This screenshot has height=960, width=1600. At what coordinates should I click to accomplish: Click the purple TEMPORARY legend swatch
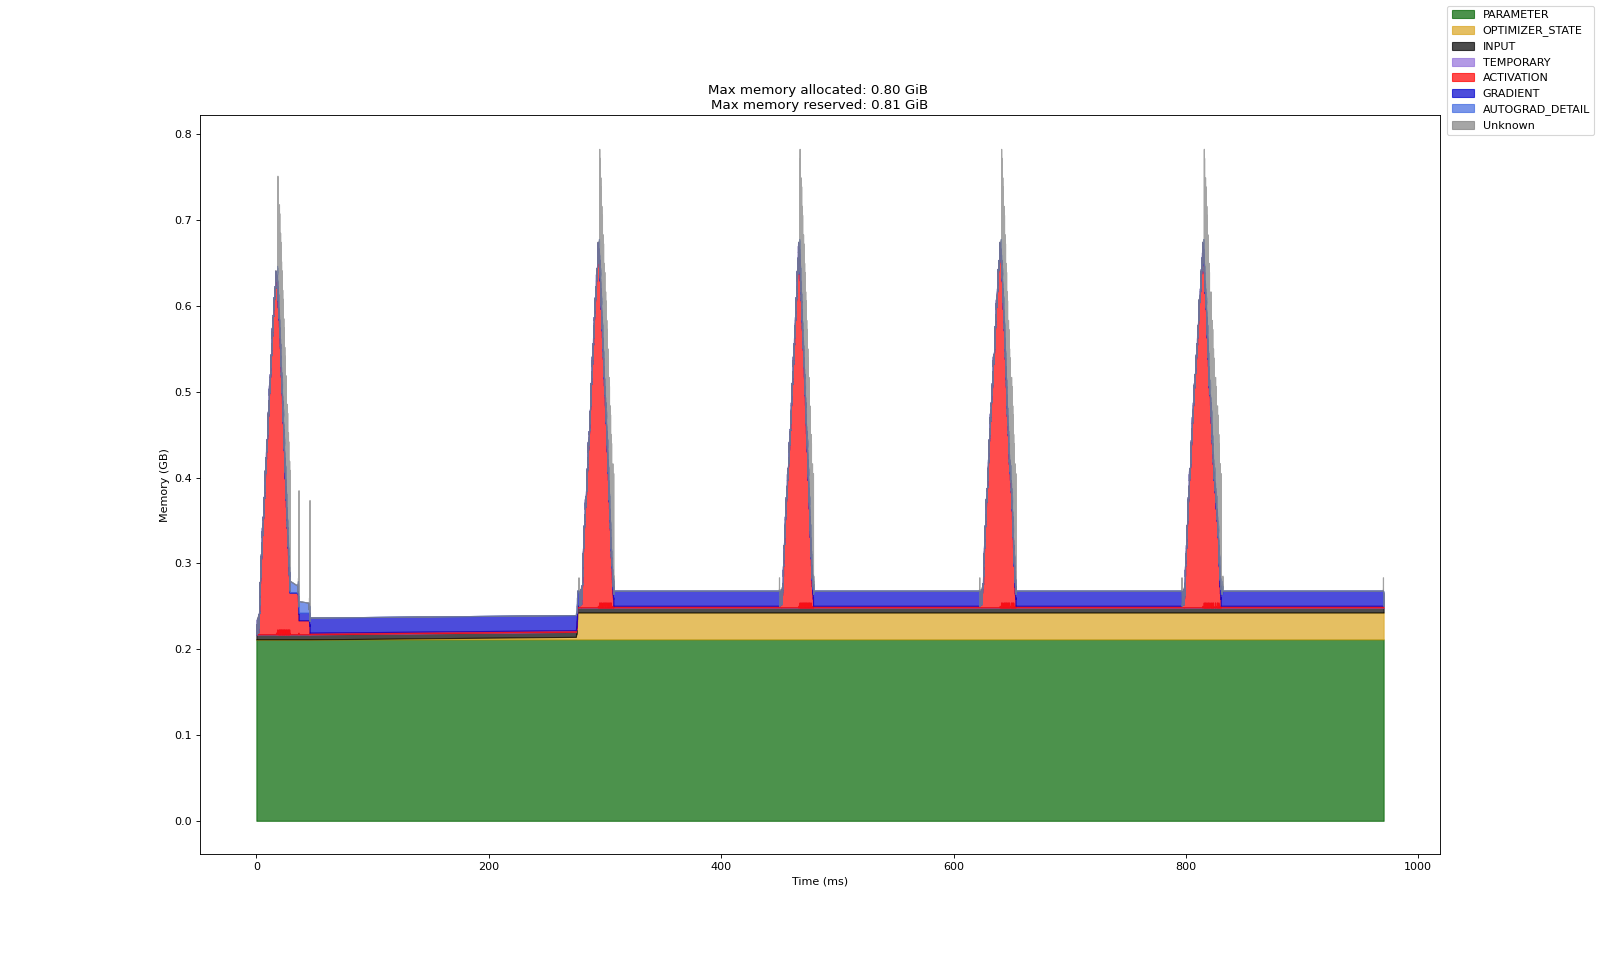click(x=1462, y=62)
